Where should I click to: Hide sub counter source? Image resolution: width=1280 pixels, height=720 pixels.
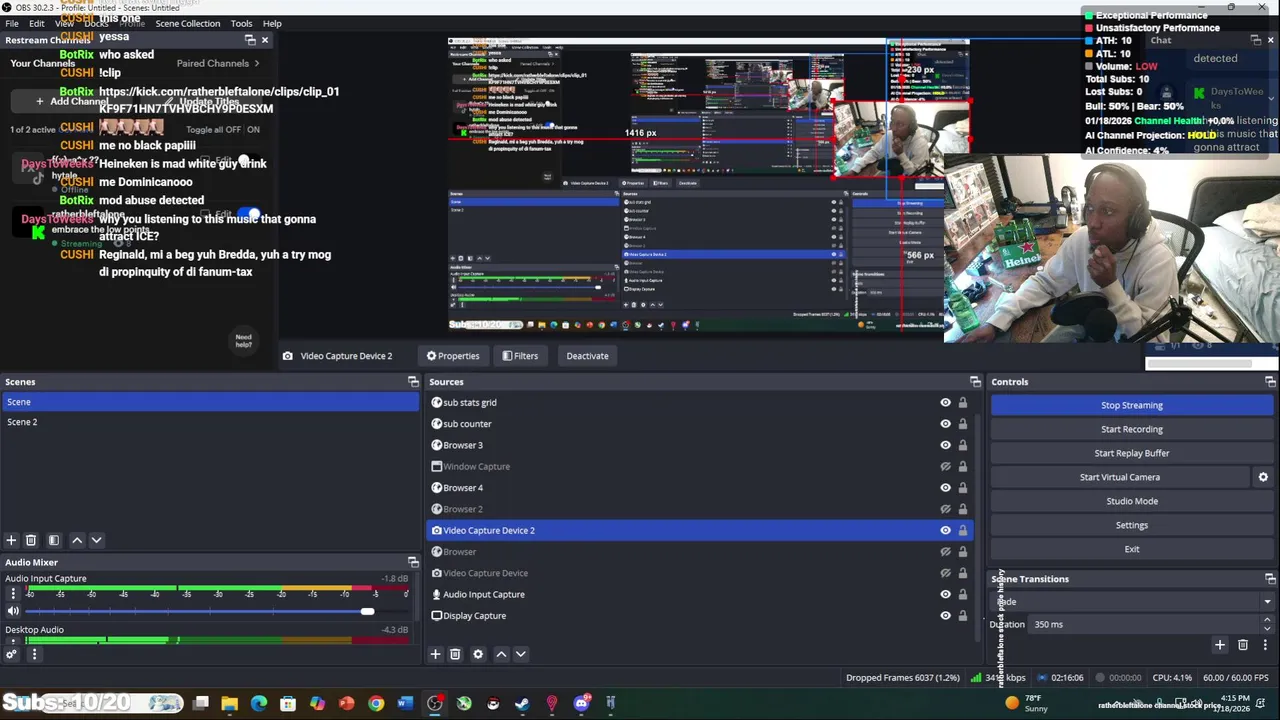(x=945, y=424)
